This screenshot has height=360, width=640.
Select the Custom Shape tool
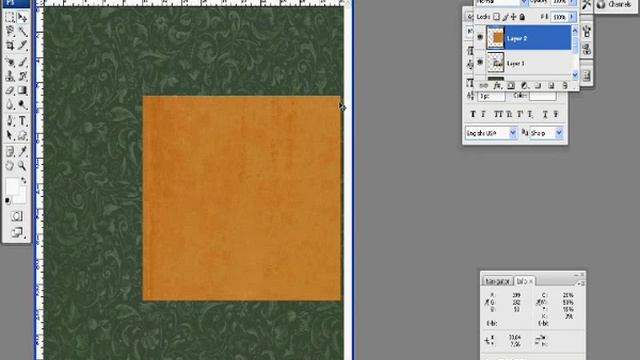[x=22, y=136]
